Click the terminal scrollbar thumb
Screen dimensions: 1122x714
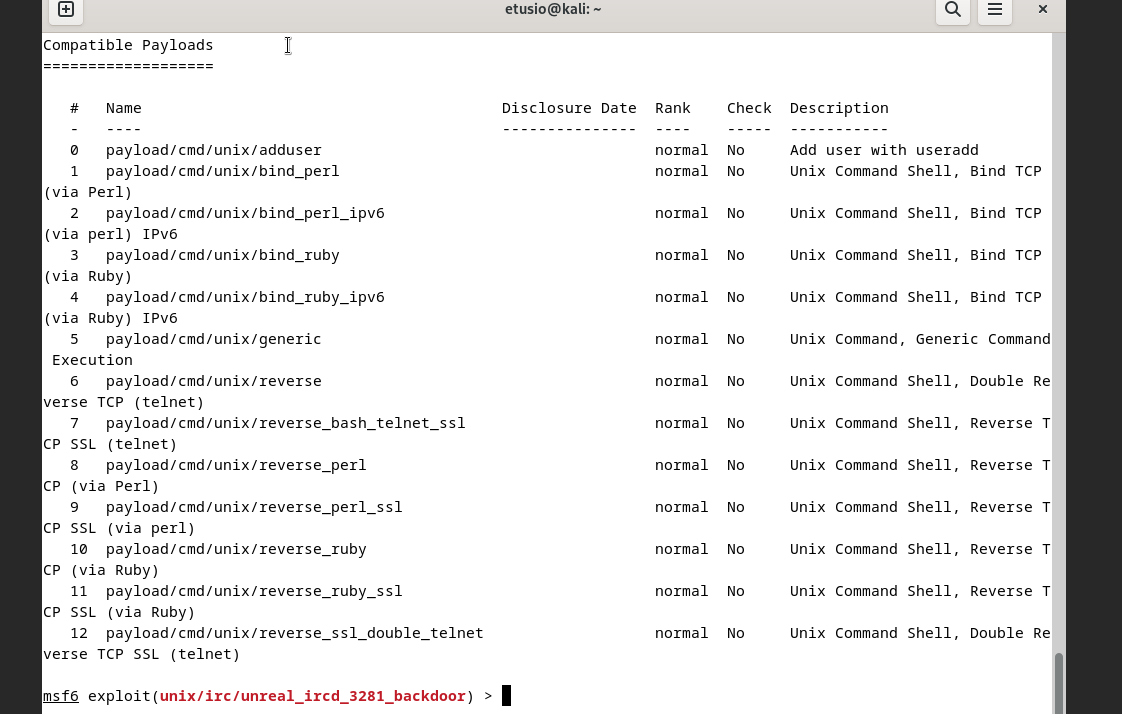click(1058, 683)
